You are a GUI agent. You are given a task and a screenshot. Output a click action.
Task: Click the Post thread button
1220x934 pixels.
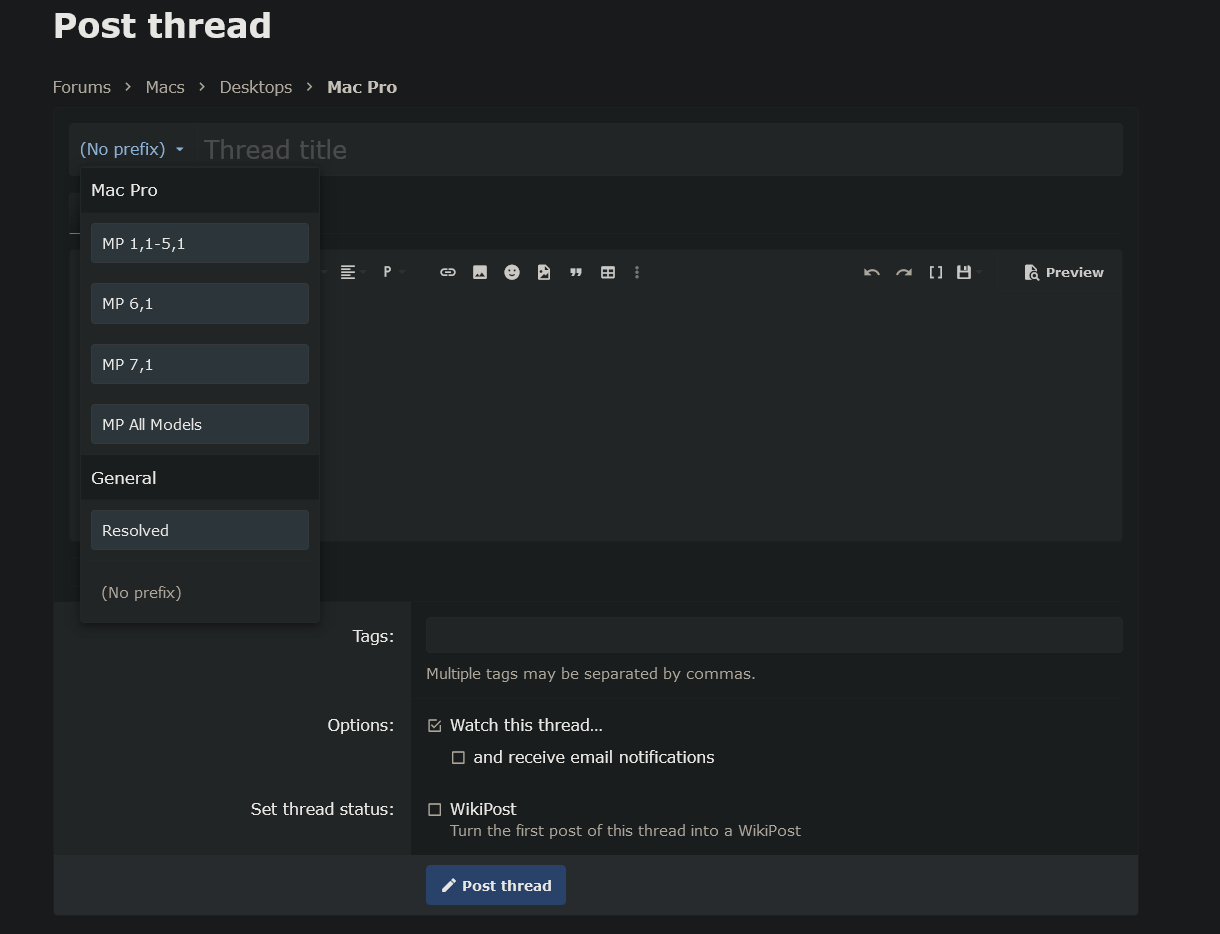coord(496,885)
